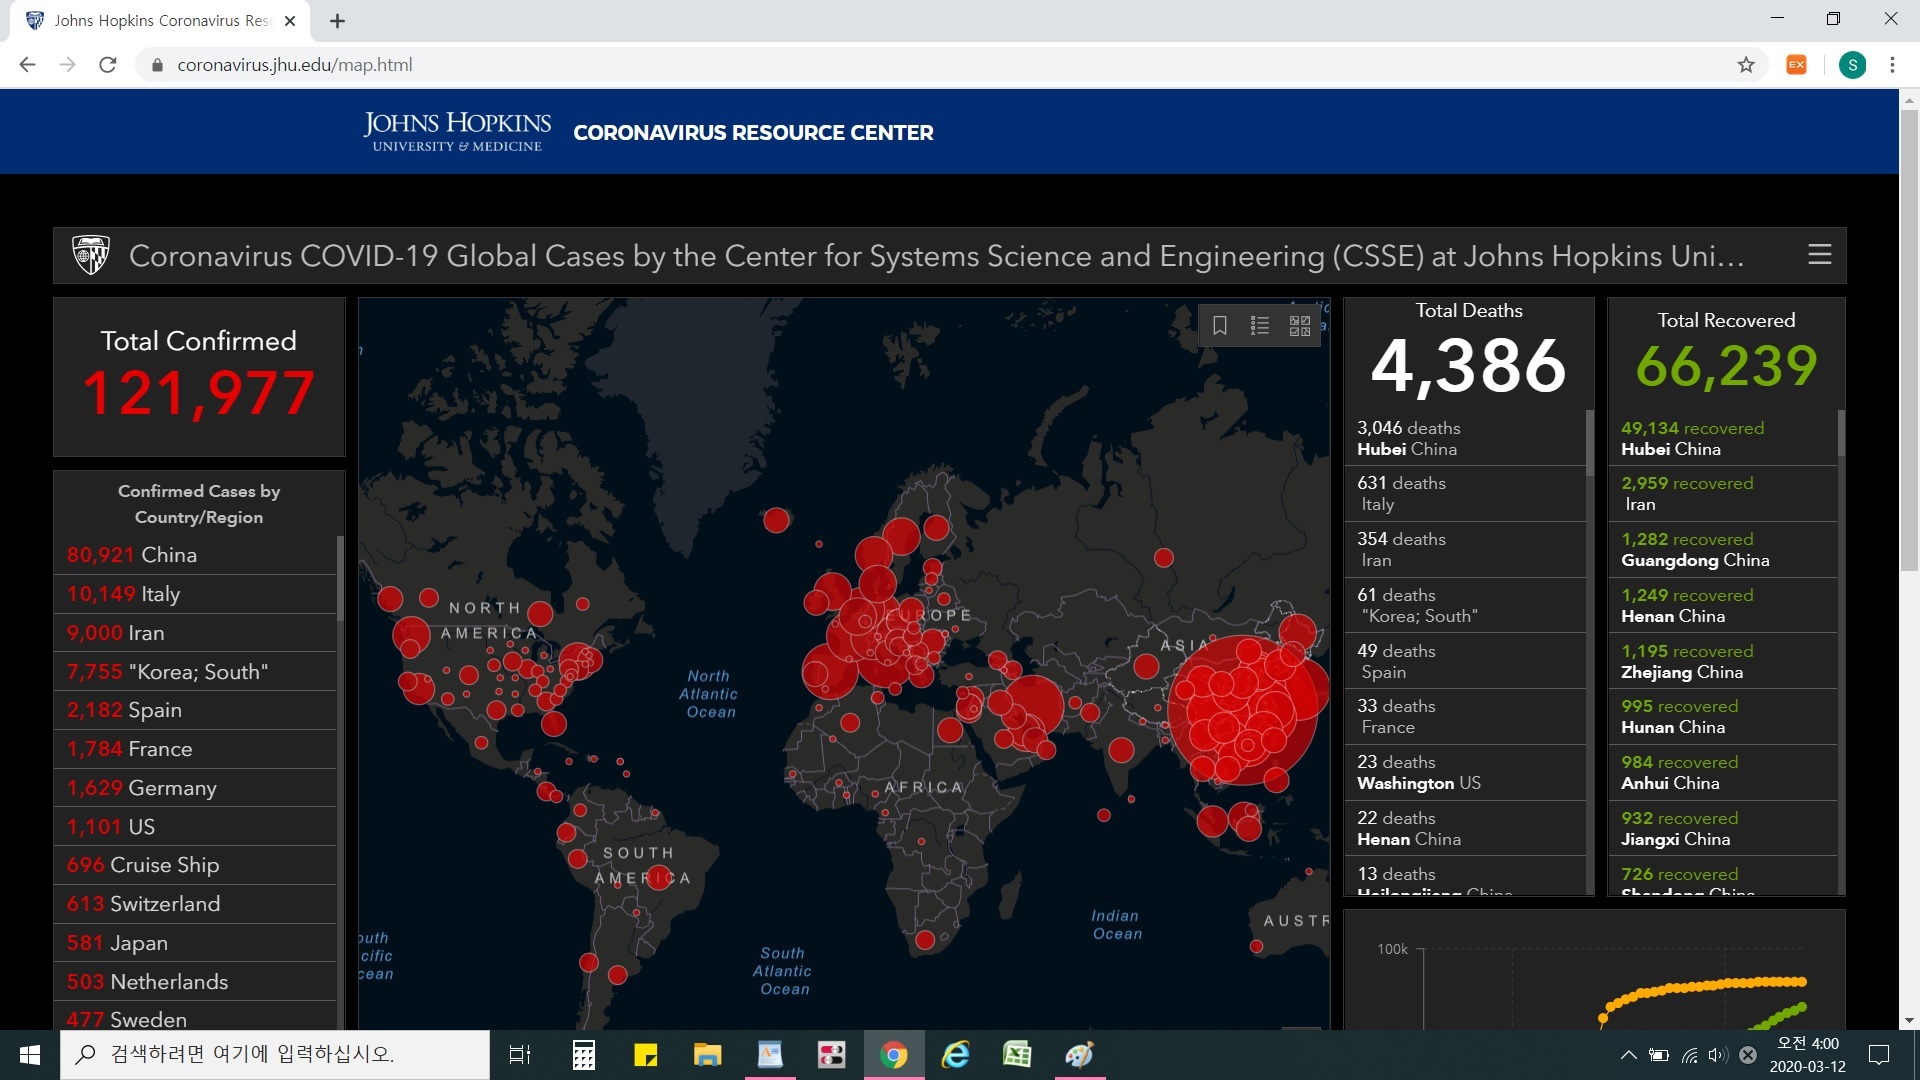
Task: Open the Chrome profile avatar
Action: tap(1852, 65)
